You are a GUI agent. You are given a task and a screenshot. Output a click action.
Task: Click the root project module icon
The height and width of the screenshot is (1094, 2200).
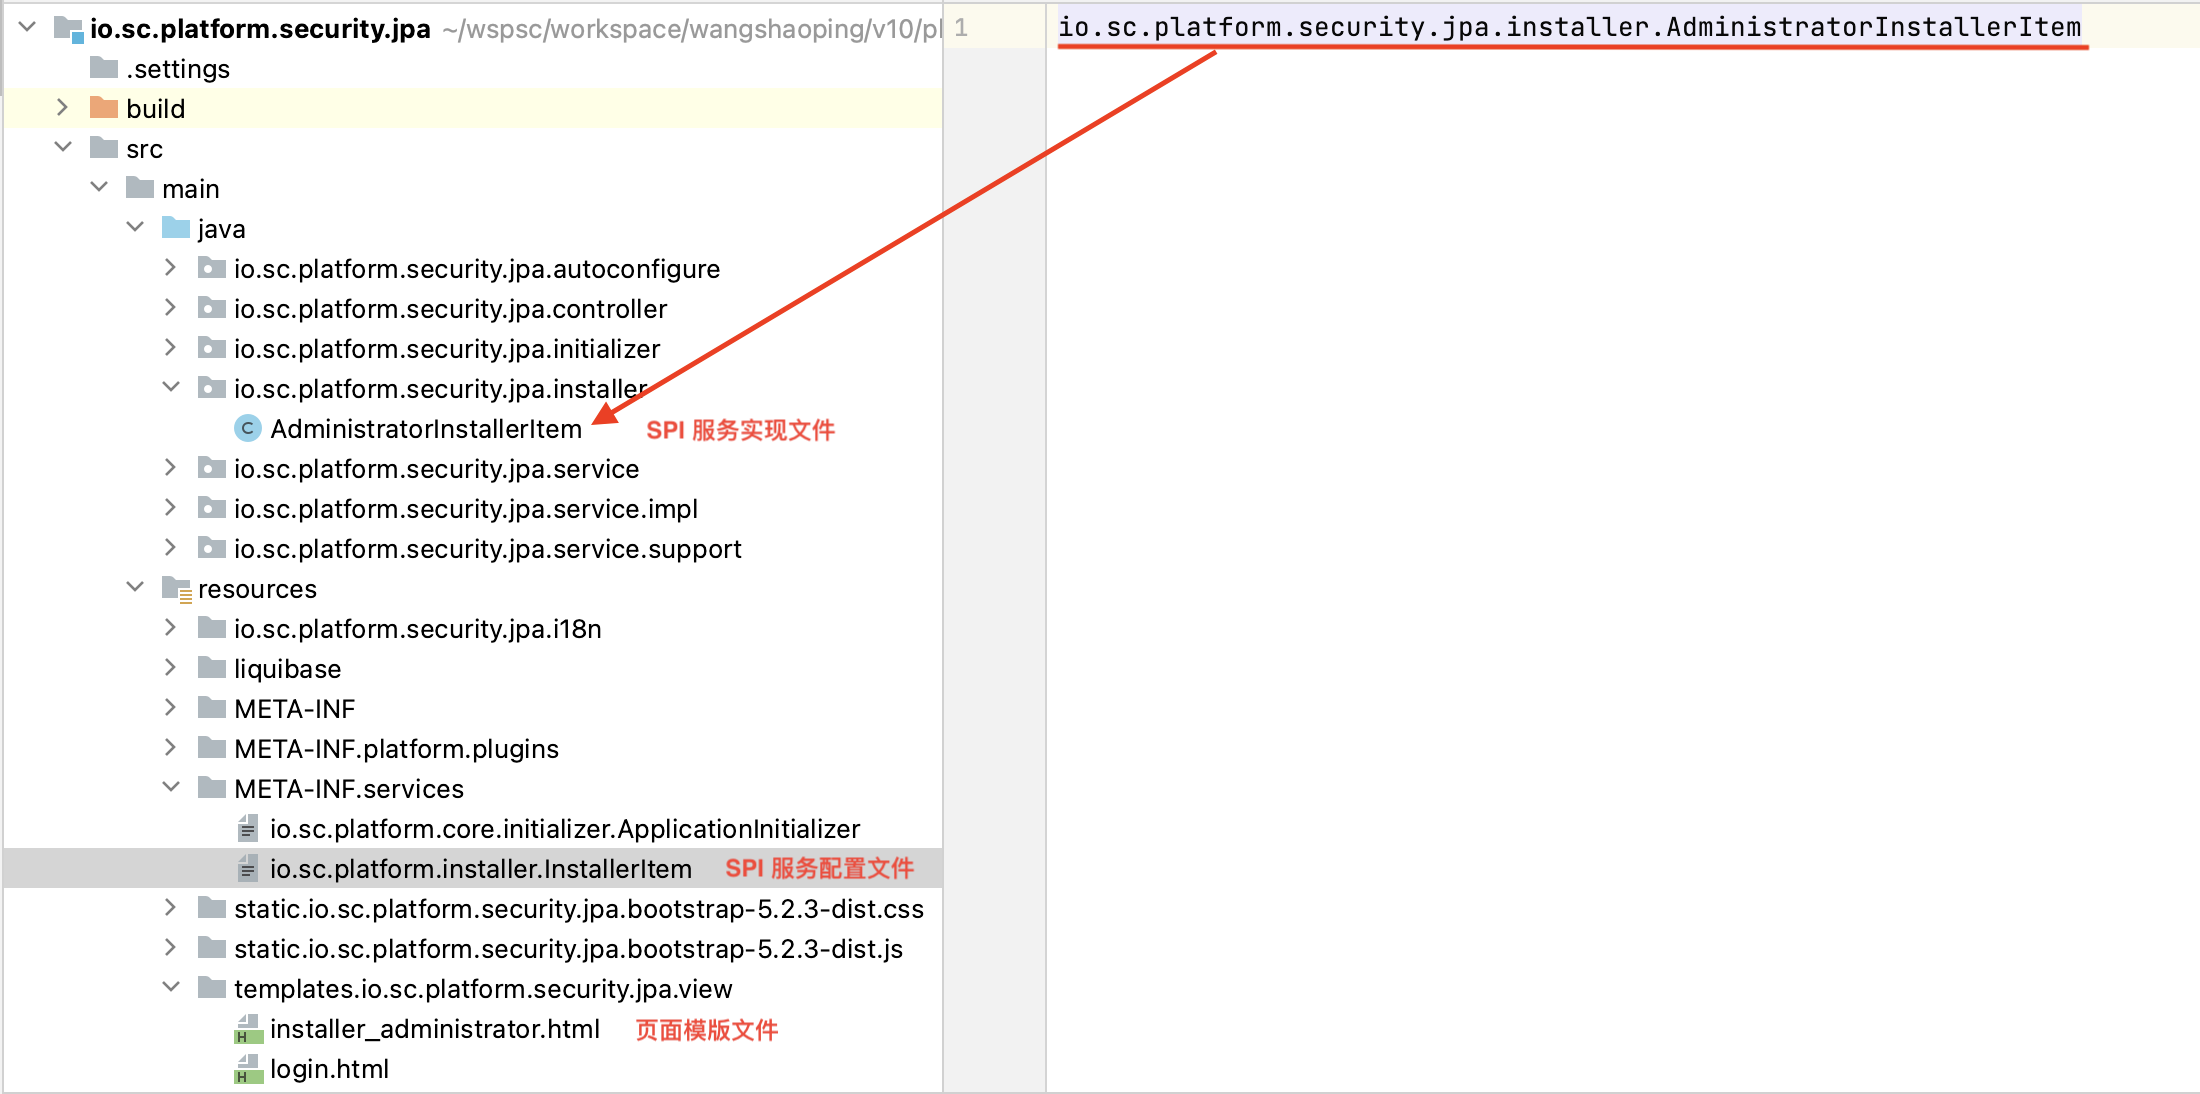(x=68, y=28)
